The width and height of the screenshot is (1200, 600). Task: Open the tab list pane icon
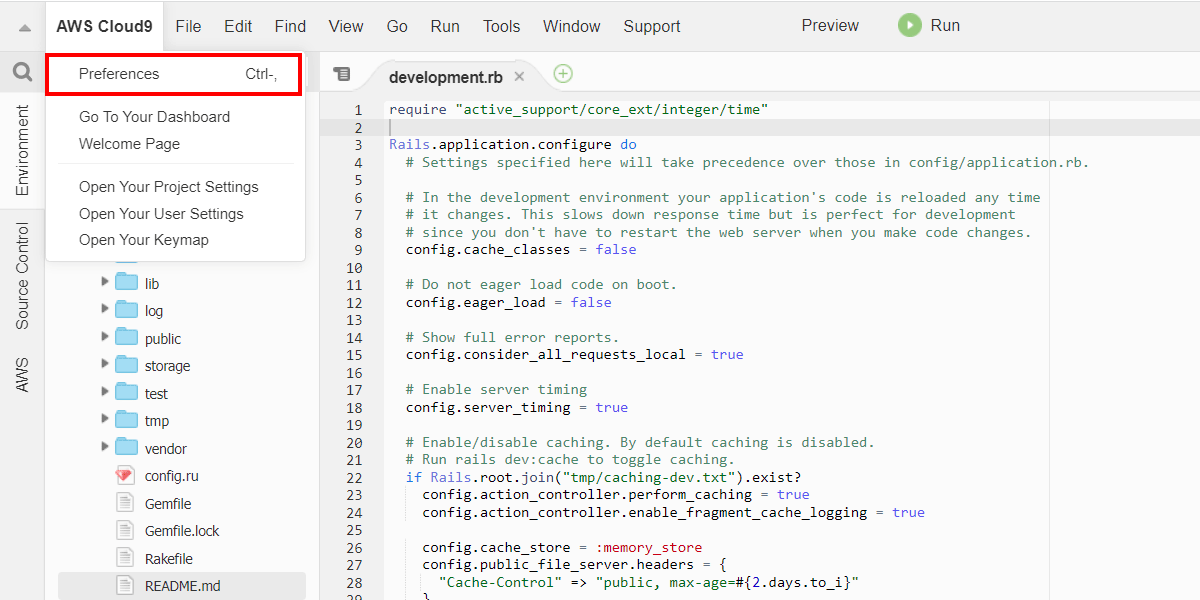click(342, 74)
